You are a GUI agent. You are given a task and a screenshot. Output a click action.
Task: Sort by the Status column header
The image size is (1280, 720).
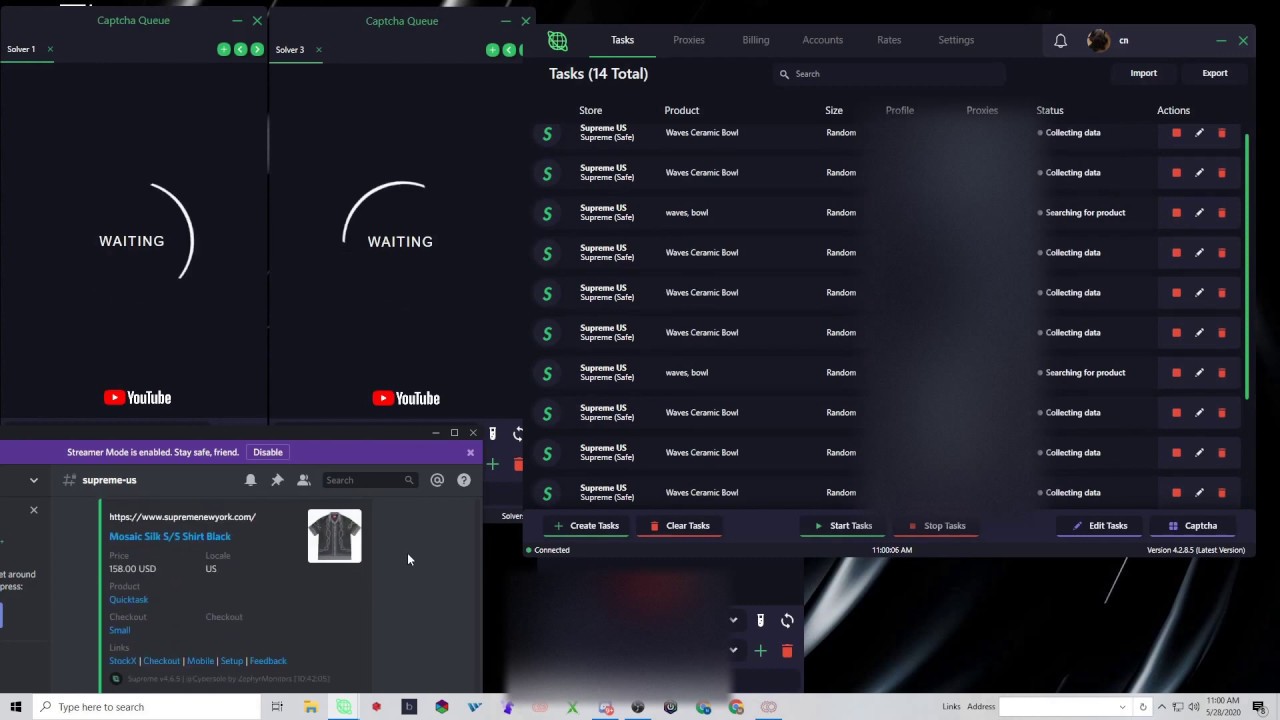1050,110
